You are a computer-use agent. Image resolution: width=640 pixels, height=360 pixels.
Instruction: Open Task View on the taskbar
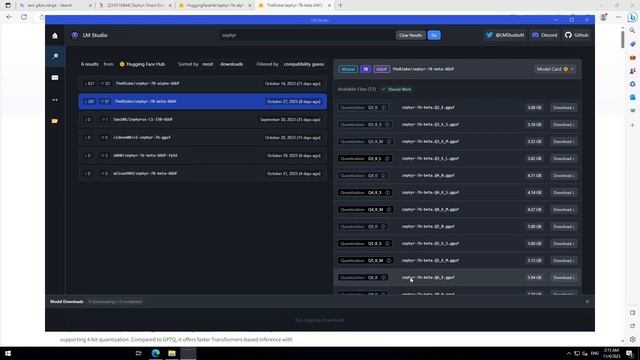[138, 353]
